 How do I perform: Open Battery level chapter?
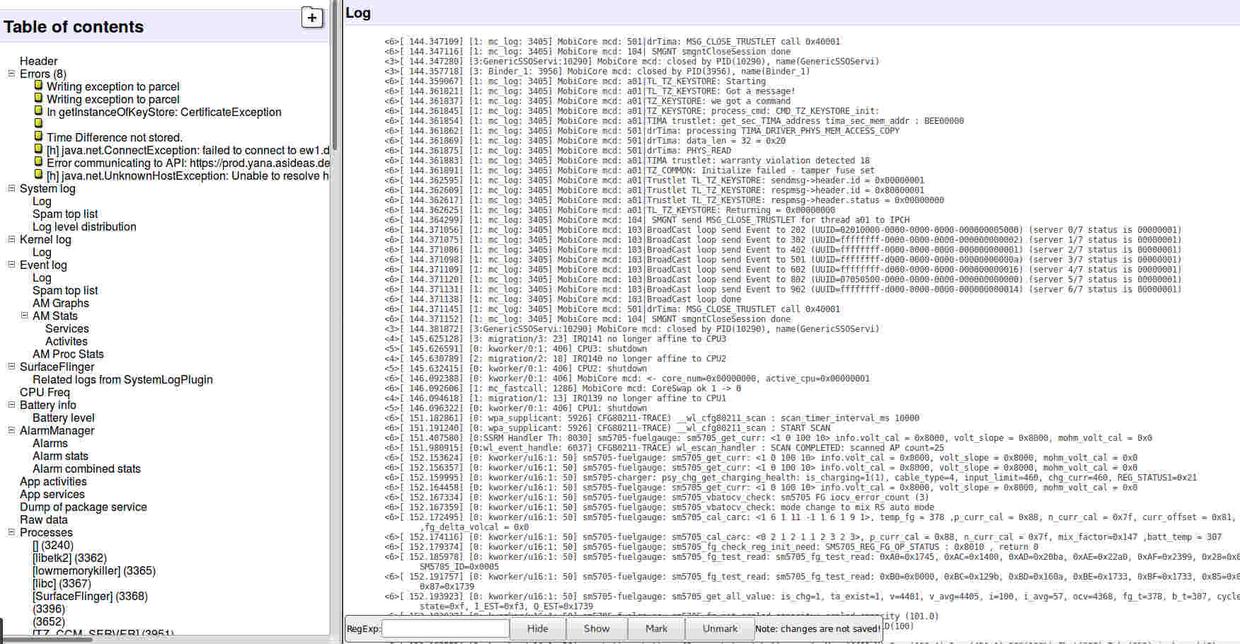pos(63,418)
